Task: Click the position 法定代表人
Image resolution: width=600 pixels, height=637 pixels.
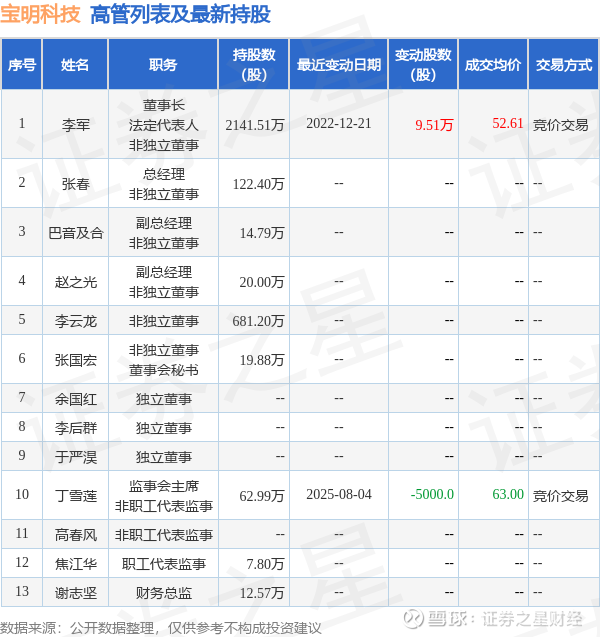Action: pyautogui.click(x=164, y=125)
